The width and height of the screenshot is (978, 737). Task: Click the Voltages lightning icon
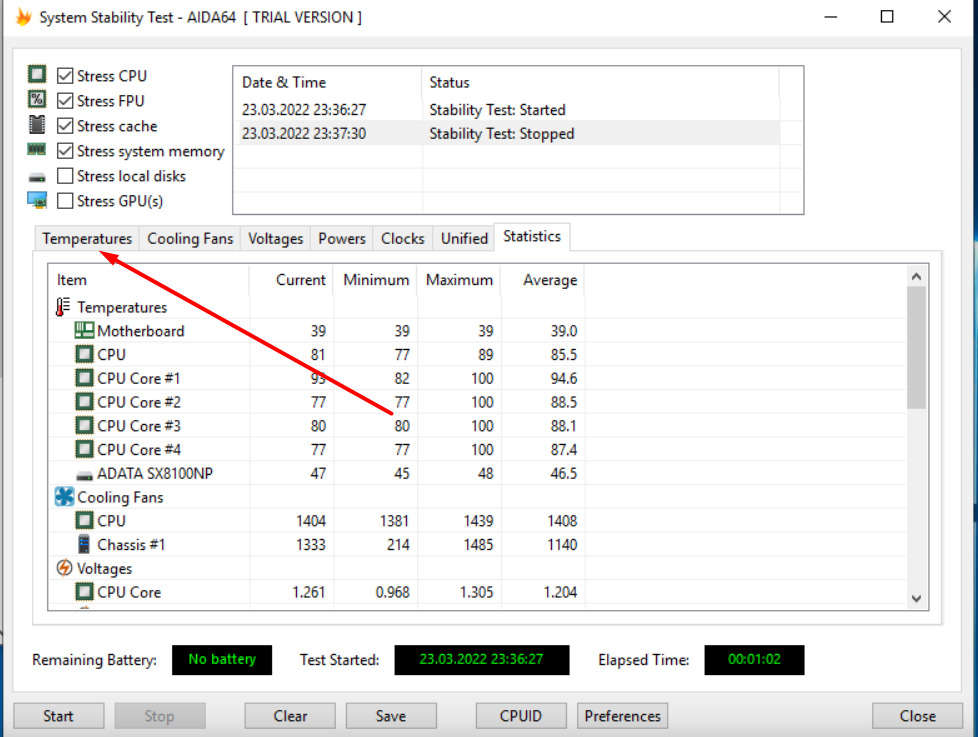(x=64, y=568)
